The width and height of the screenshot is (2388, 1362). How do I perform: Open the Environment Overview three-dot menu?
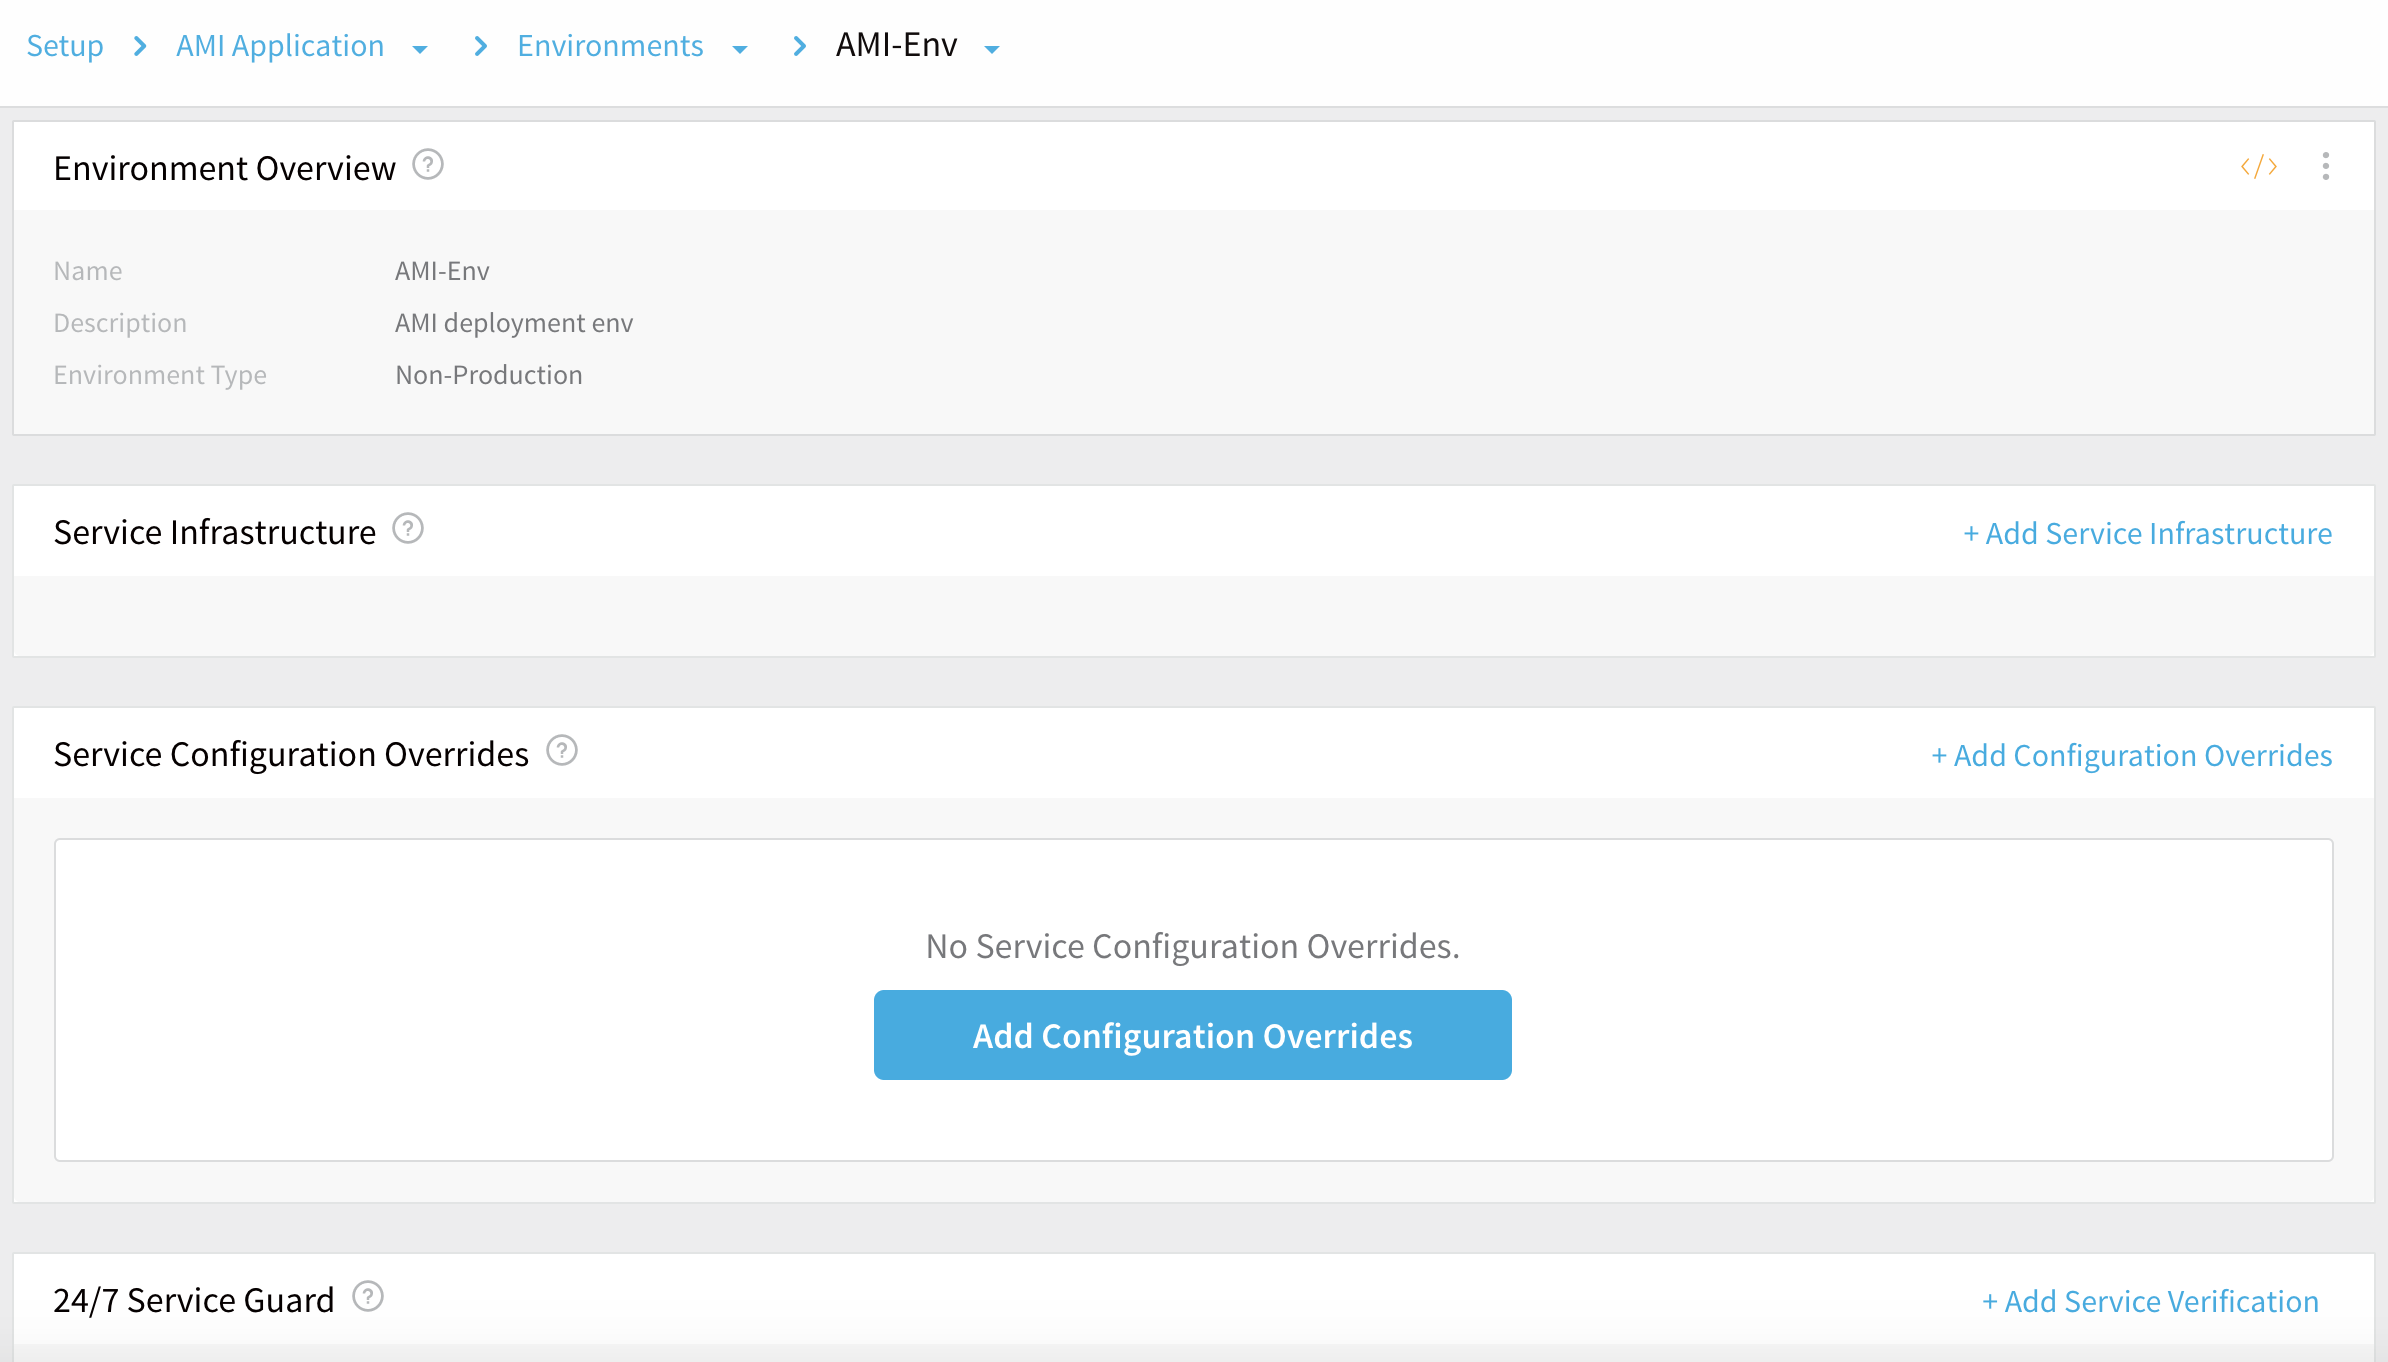point(2326,166)
